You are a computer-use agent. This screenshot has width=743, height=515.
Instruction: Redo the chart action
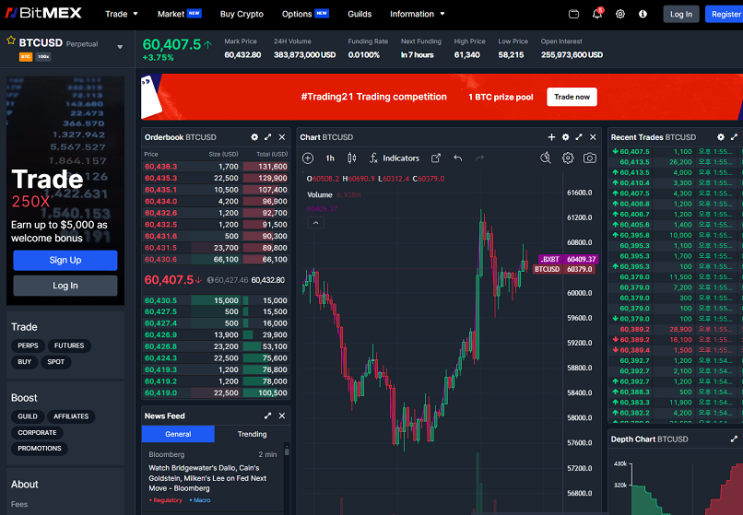(480, 158)
